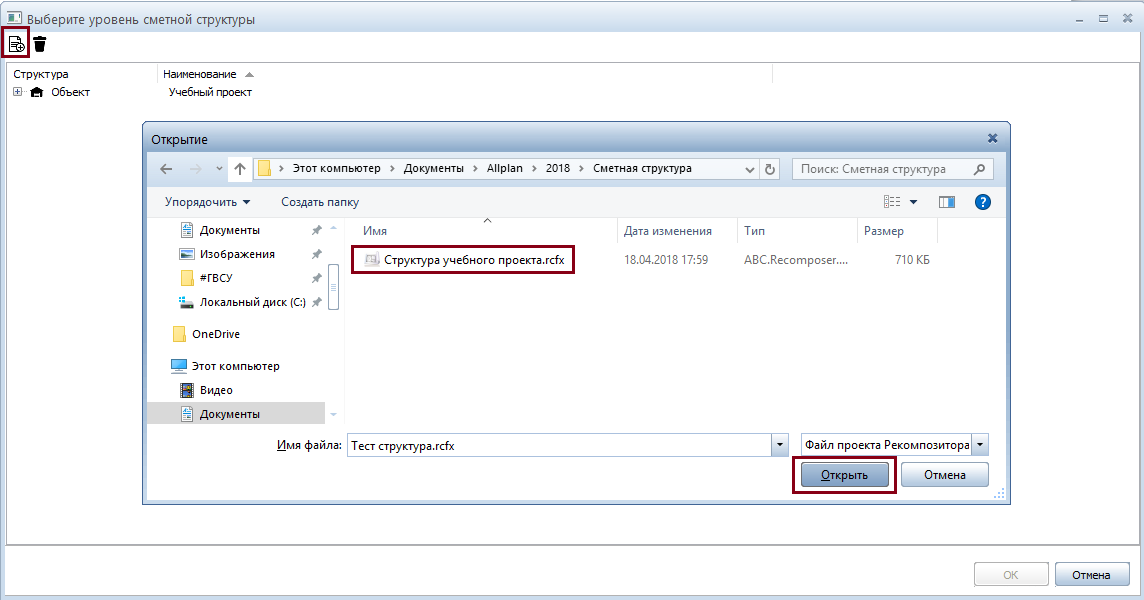
Task: Click Отмена in the Открытие dialog
Action: pyautogui.click(x=945, y=475)
